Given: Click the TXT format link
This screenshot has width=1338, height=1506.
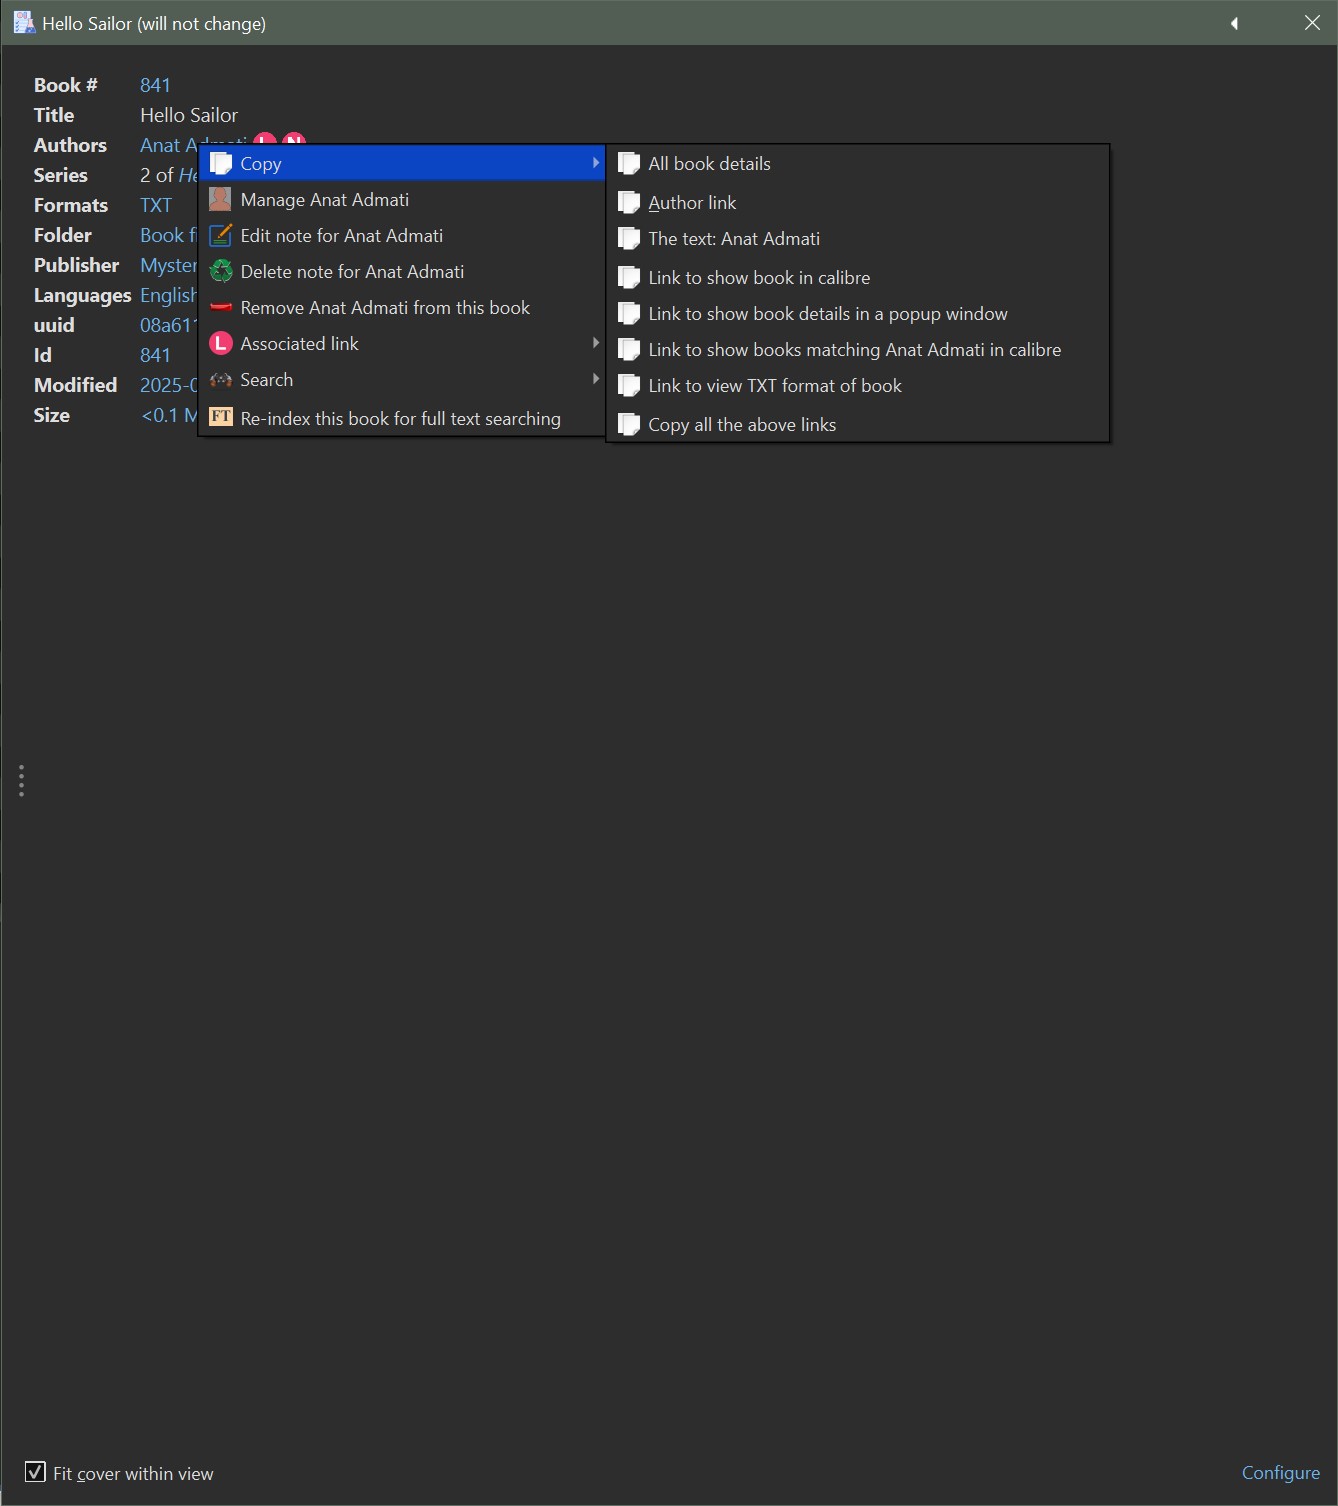Looking at the screenshot, I should coord(156,205).
